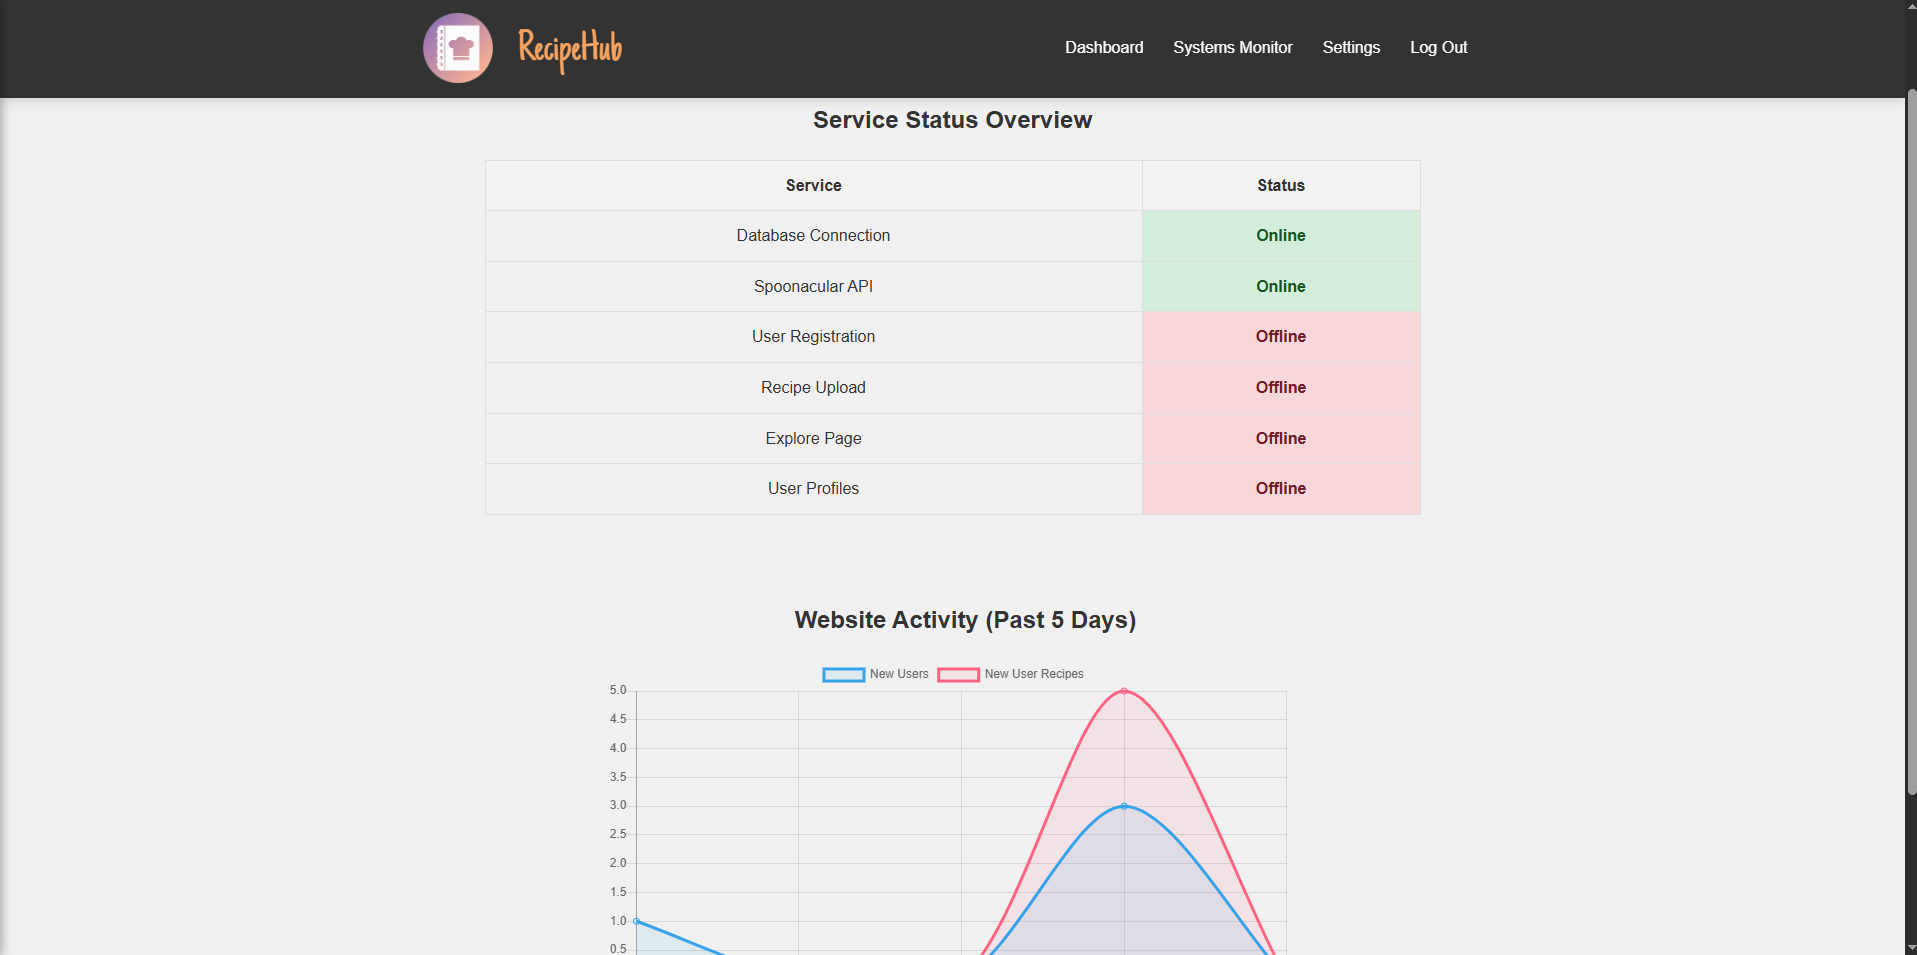Click the blue peak data point at 3.0
The image size is (1917, 955).
click(x=1124, y=806)
